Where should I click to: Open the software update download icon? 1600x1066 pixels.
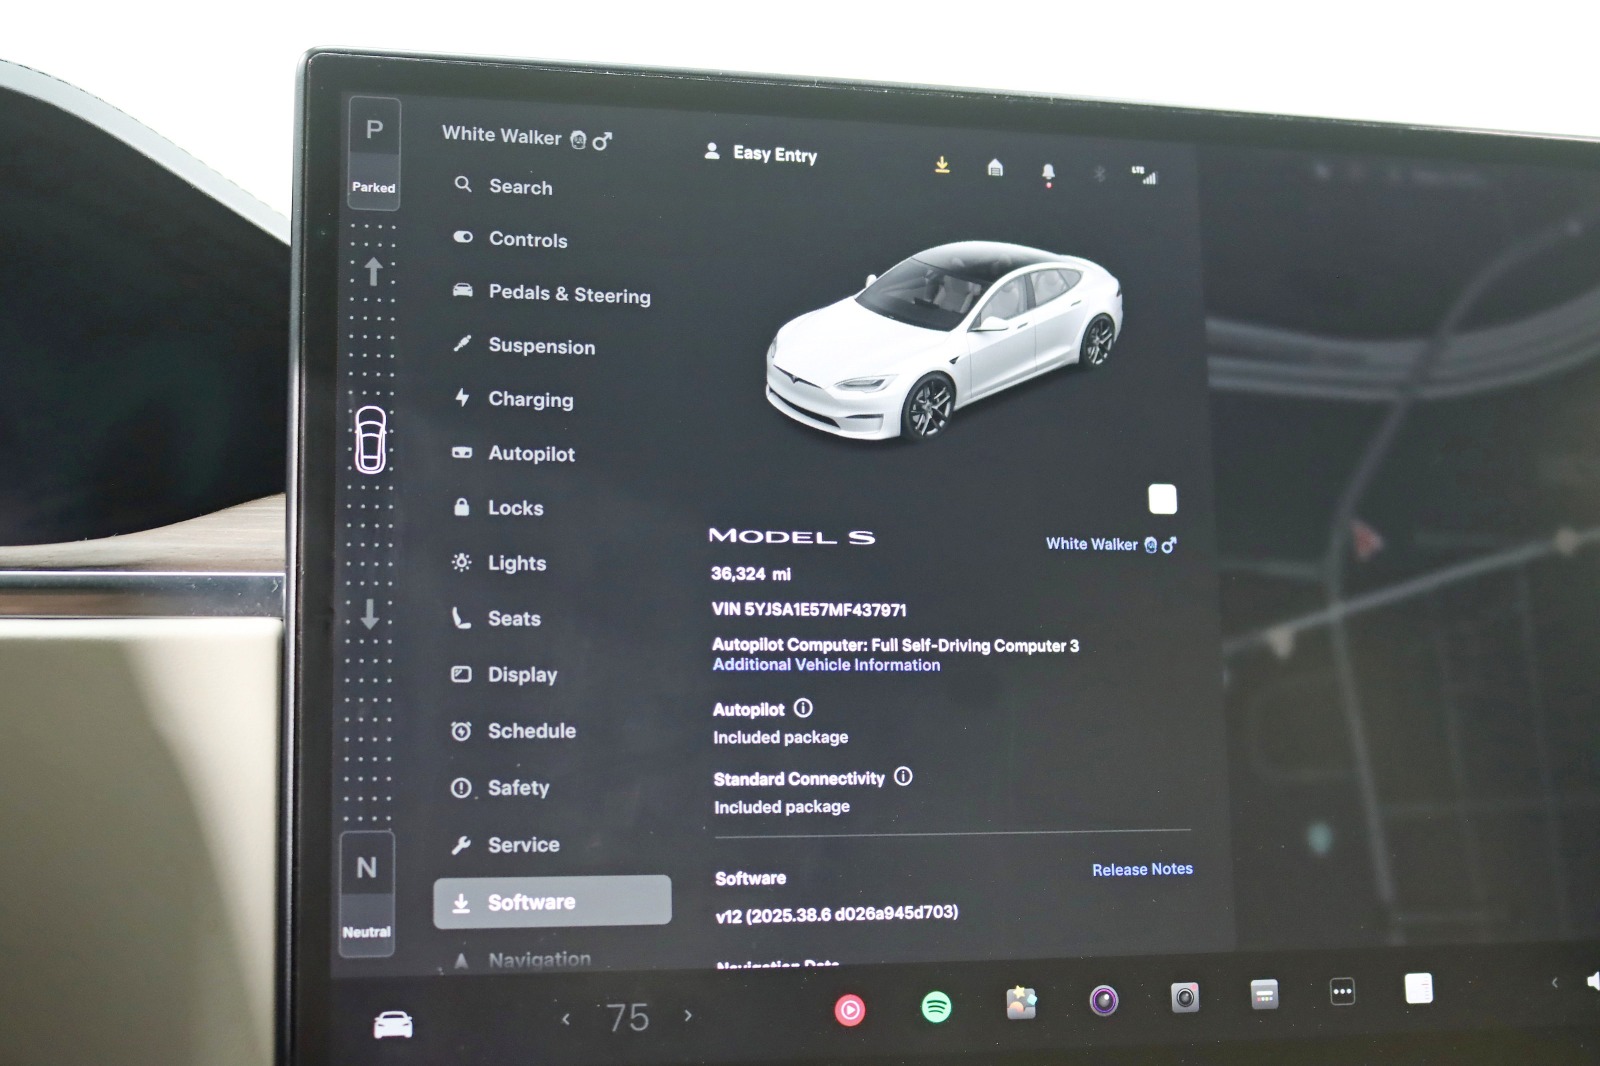click(x=942, y=165)
